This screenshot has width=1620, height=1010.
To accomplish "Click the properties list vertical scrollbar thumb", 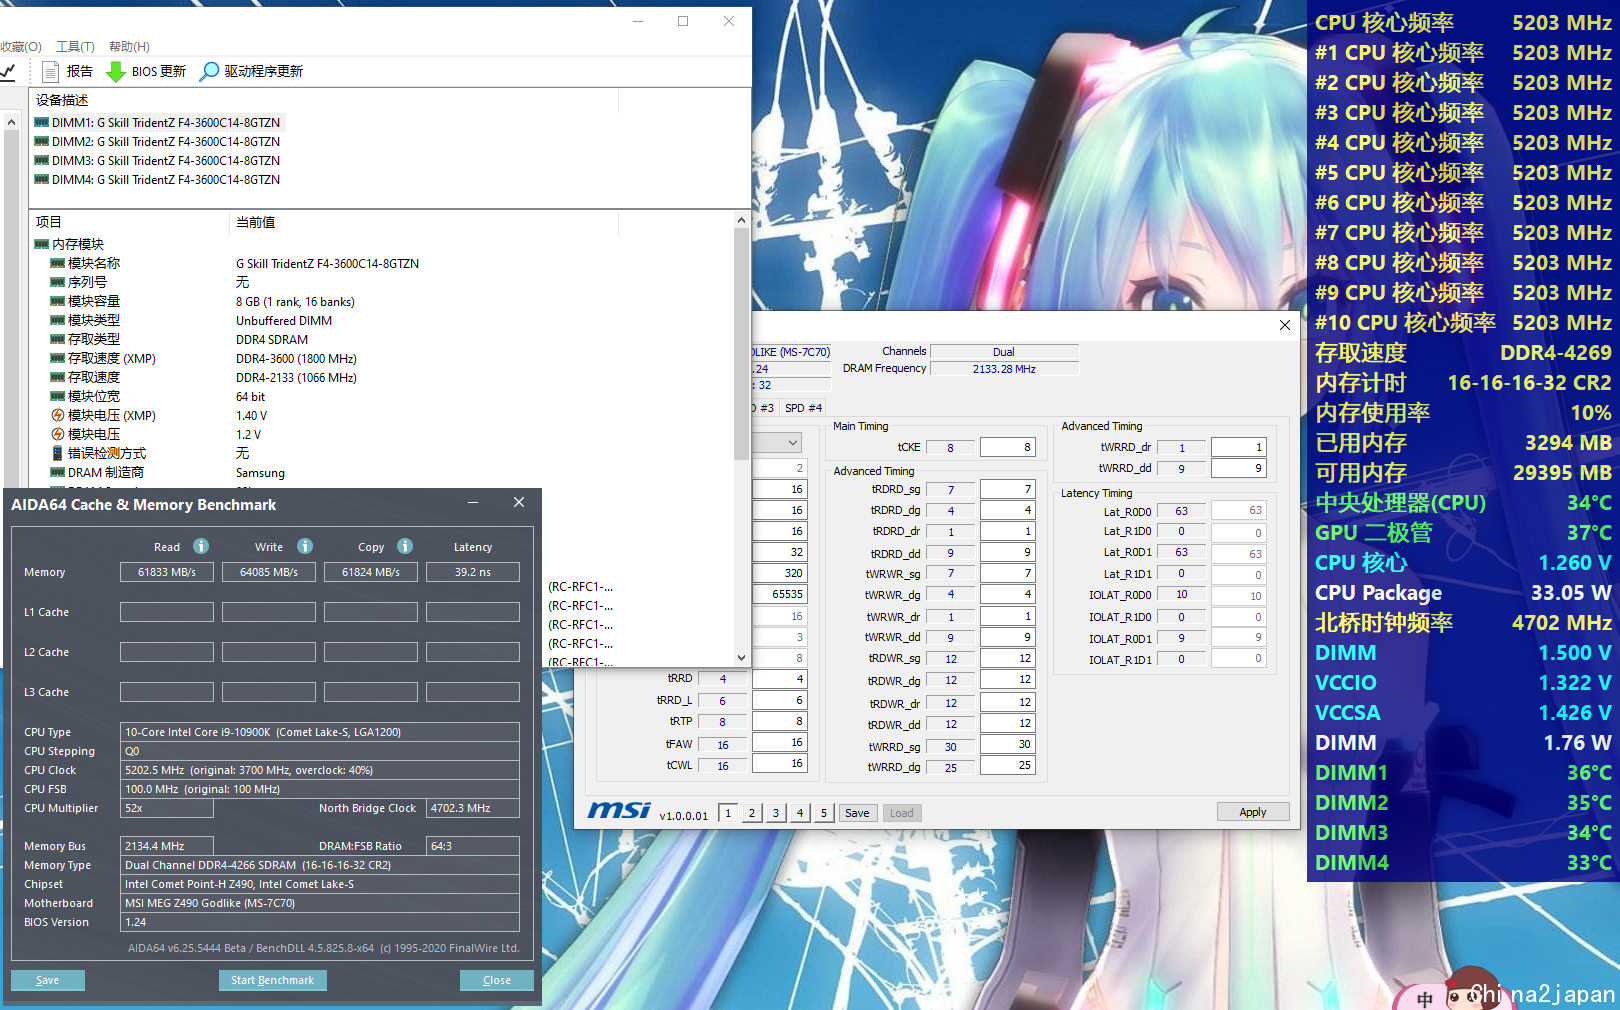I will click(741, 344).
